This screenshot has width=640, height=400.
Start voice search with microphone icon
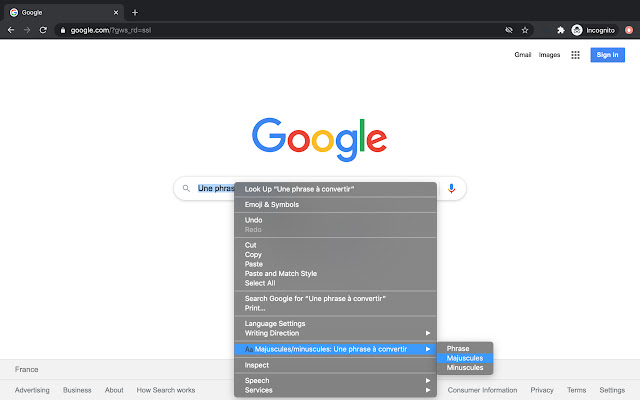451,189
